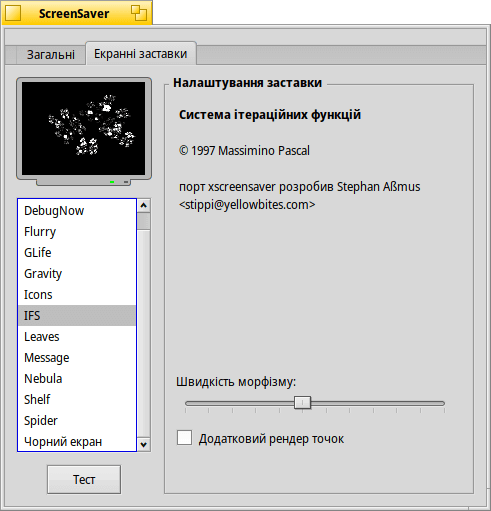491x511 pixels.
Task: Click the stippi@yellowbites.com email text
Action: 247,204
